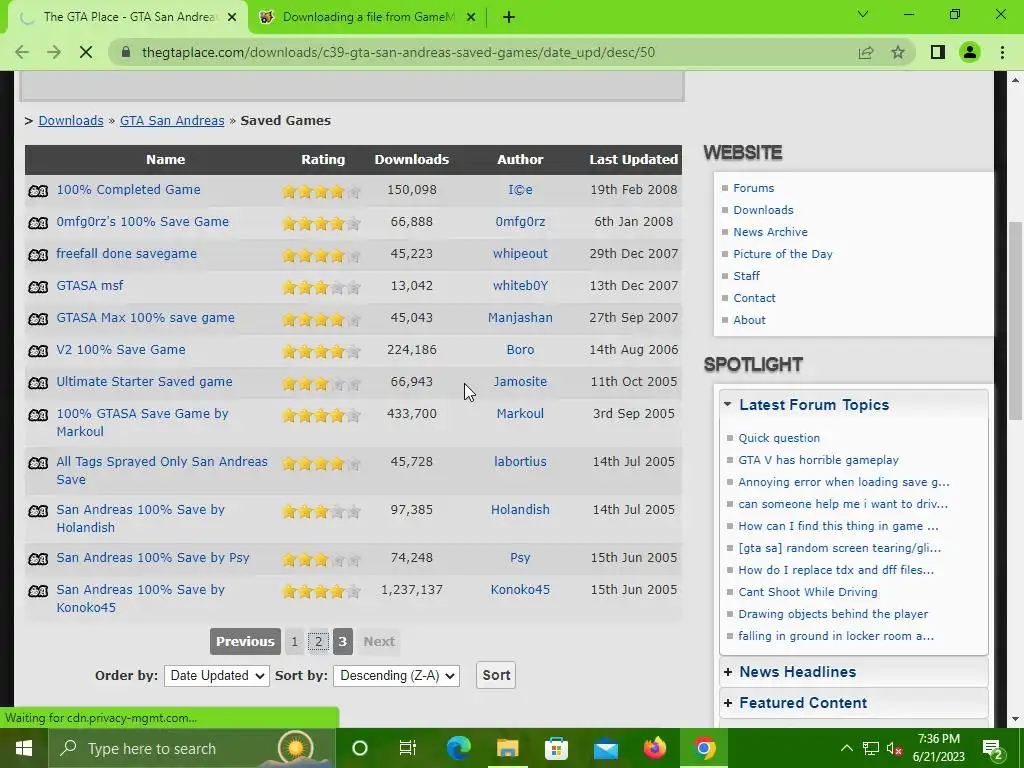Open the Order by dropdown

click(x=216, y=676)
